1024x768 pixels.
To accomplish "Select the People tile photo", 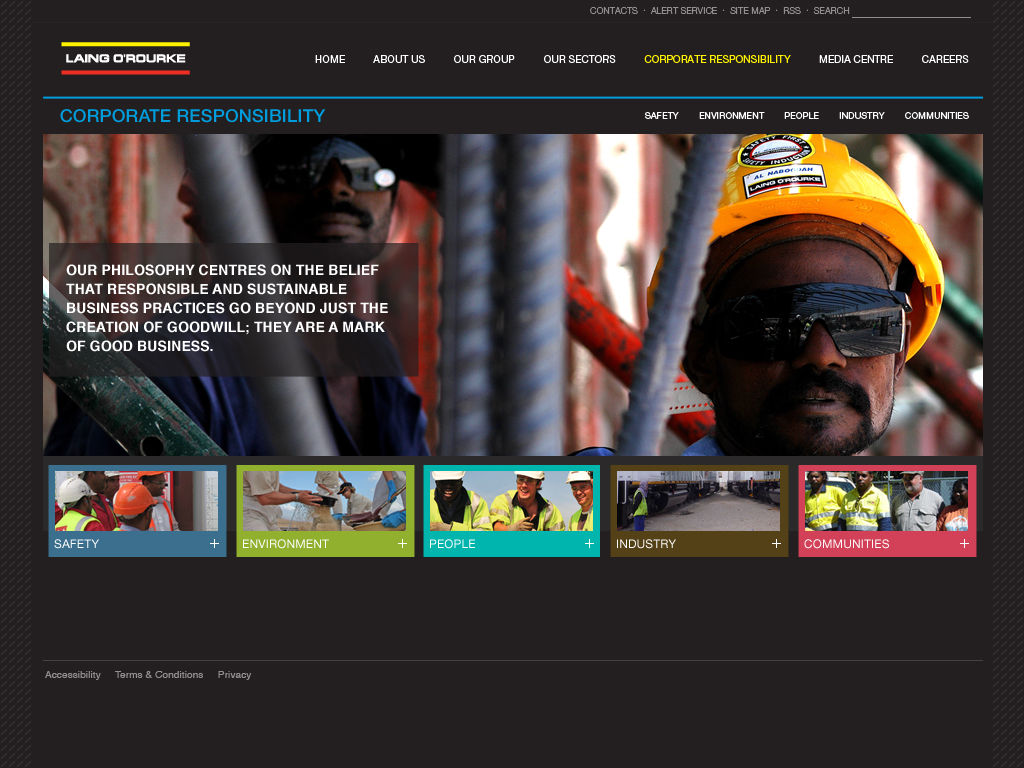I will point(511,501).
